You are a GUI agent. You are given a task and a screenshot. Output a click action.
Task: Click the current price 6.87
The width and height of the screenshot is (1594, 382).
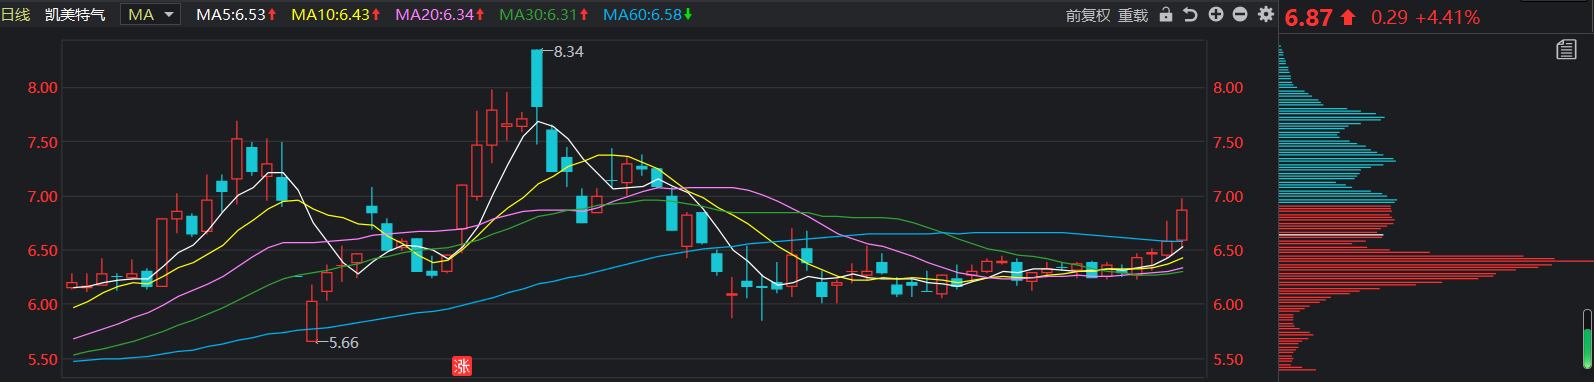[1309, 18]
